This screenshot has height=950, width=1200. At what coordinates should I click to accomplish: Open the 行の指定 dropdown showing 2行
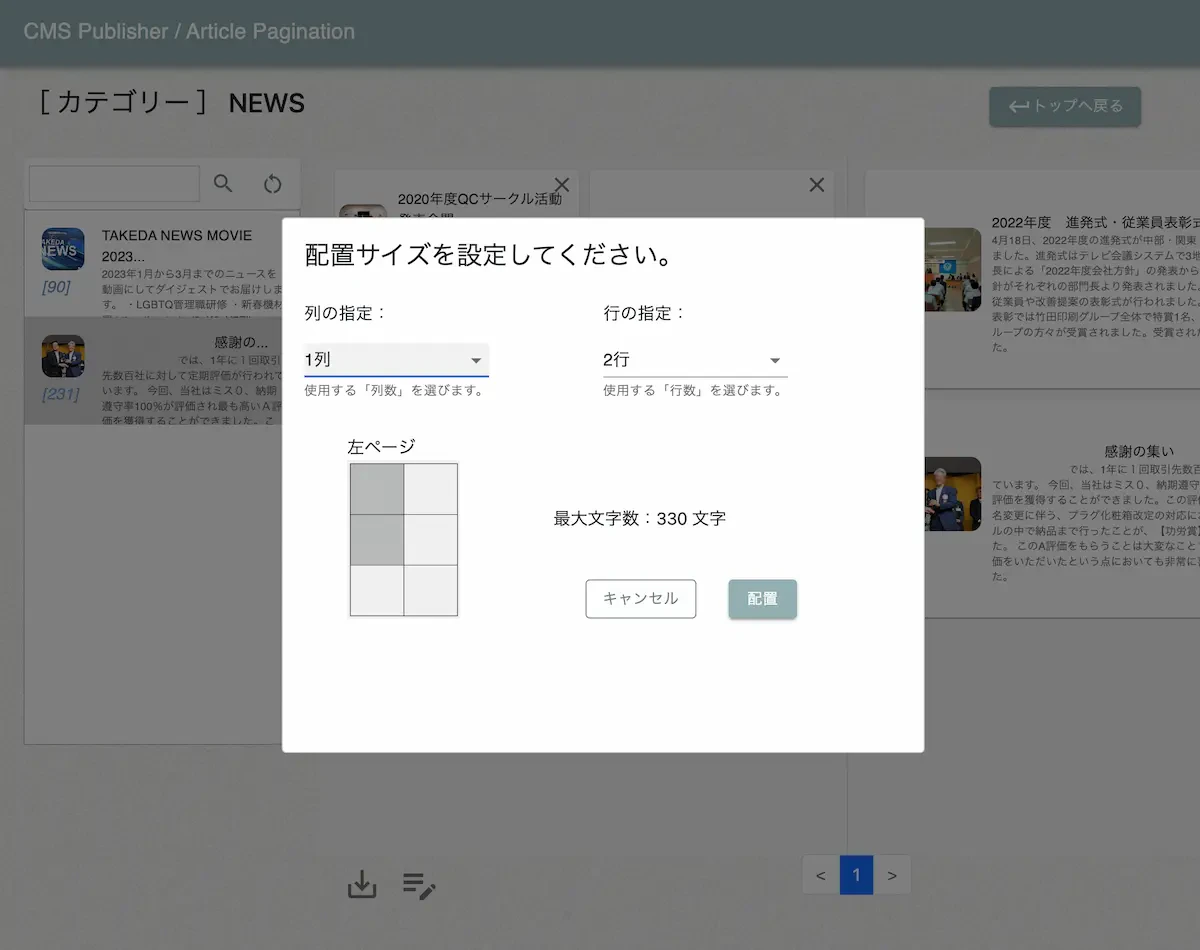pyautogui.click(x=694, y=359)
